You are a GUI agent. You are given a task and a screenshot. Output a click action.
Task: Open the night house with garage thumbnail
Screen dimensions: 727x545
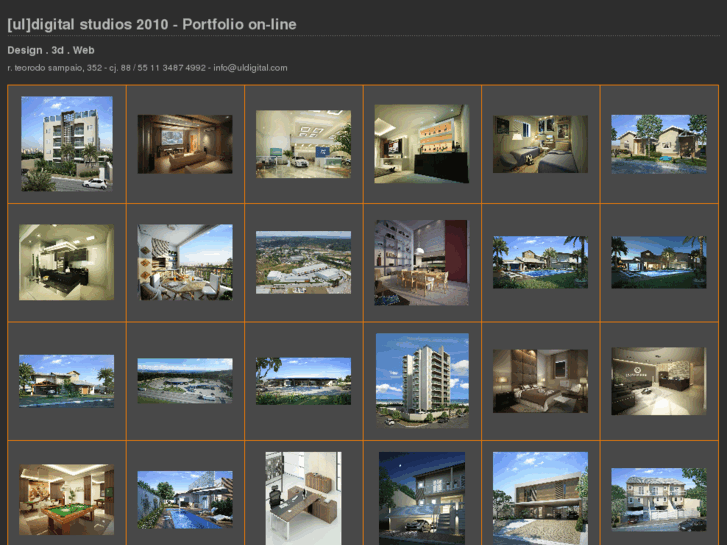click(422, 499)
